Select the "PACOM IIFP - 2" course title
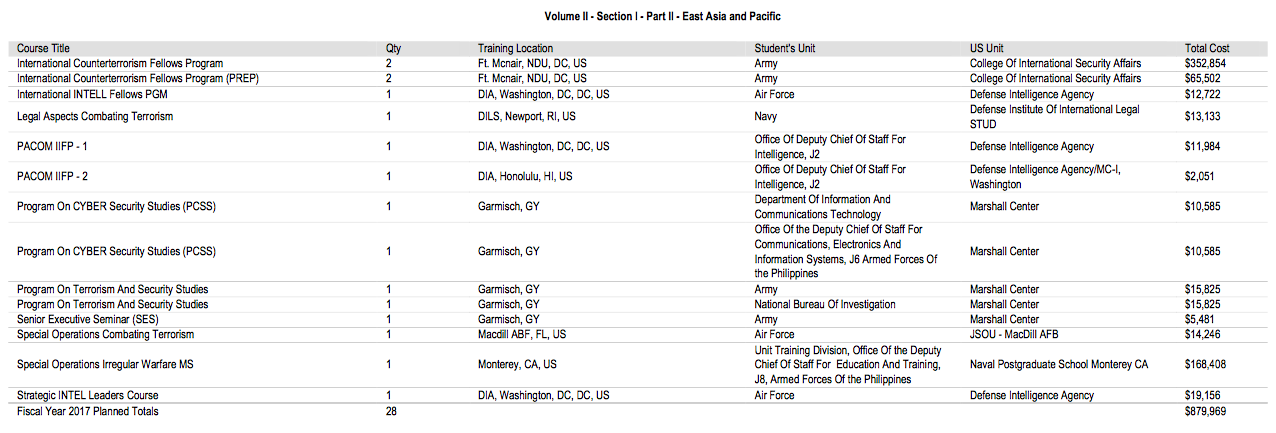This screenshot has height=433, width=1276. click(52, 176)
